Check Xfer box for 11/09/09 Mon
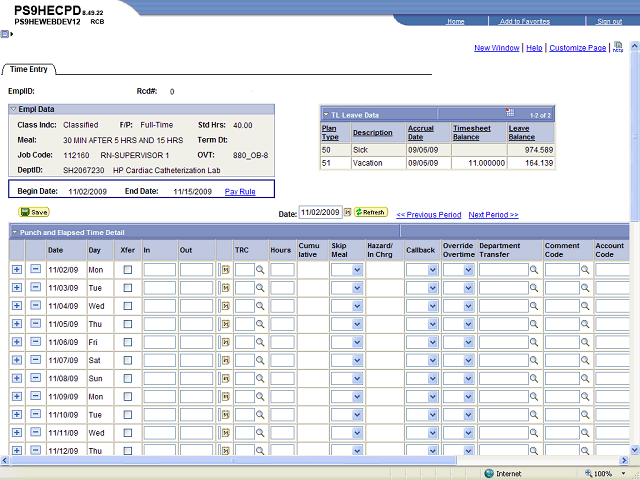The image size is (640, 480). pos(128,396)
